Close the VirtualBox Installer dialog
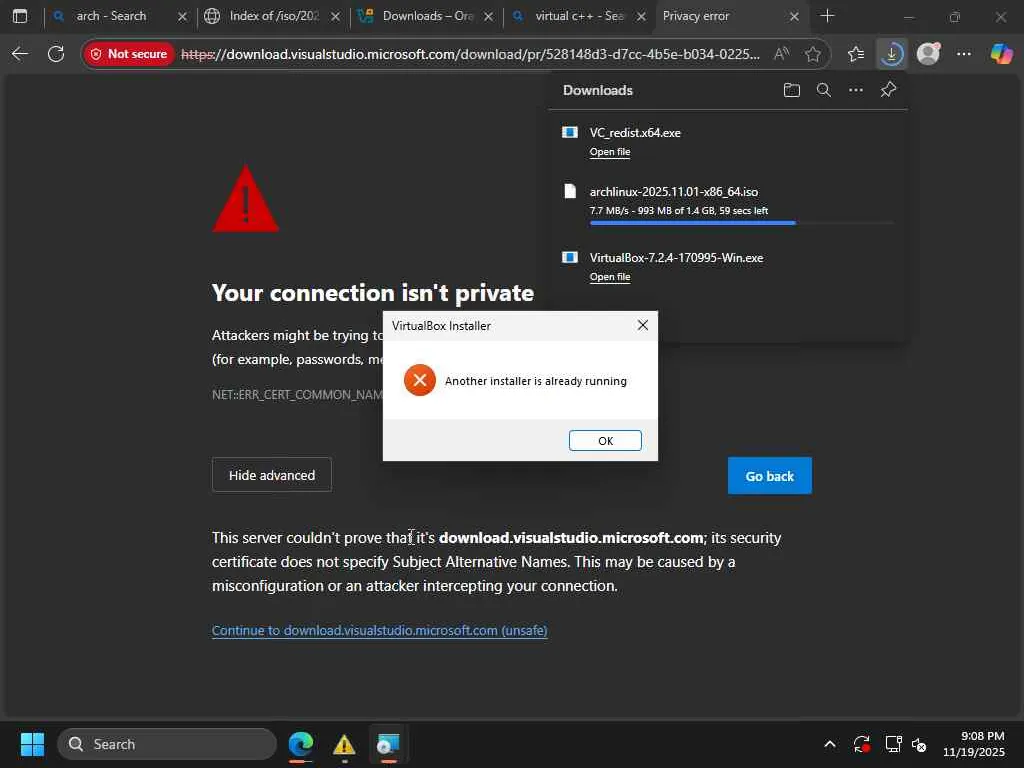 [x=643, y=325]
